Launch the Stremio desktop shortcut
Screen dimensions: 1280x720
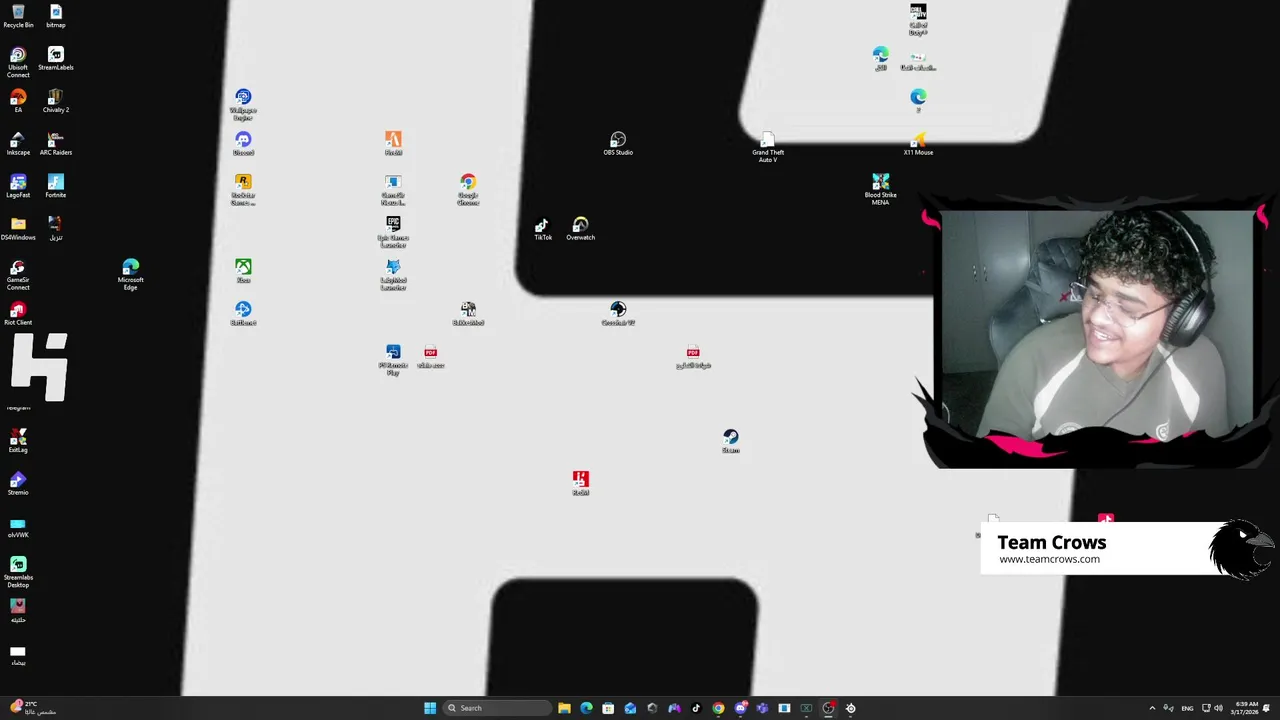pos(18,484)
